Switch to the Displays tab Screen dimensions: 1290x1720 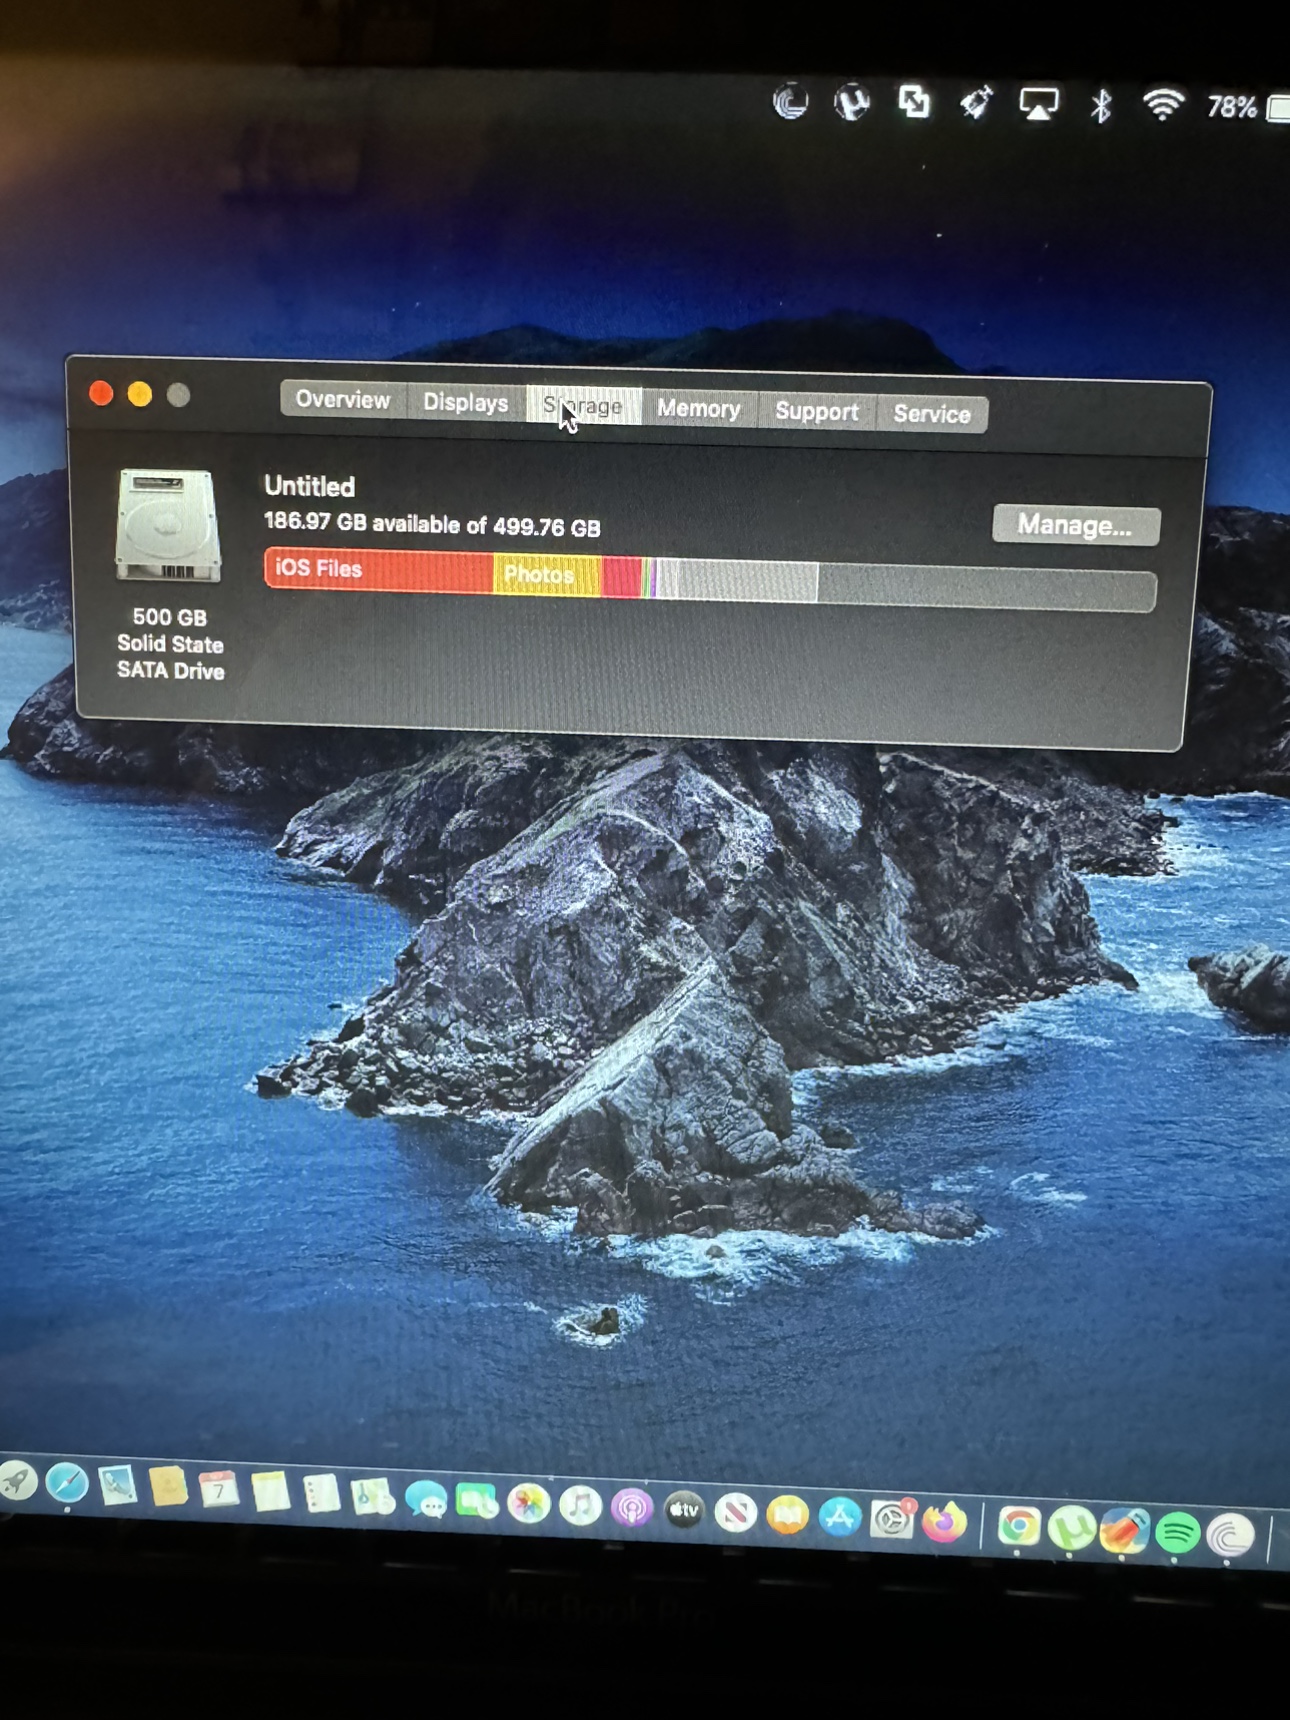tap(465, 402)
